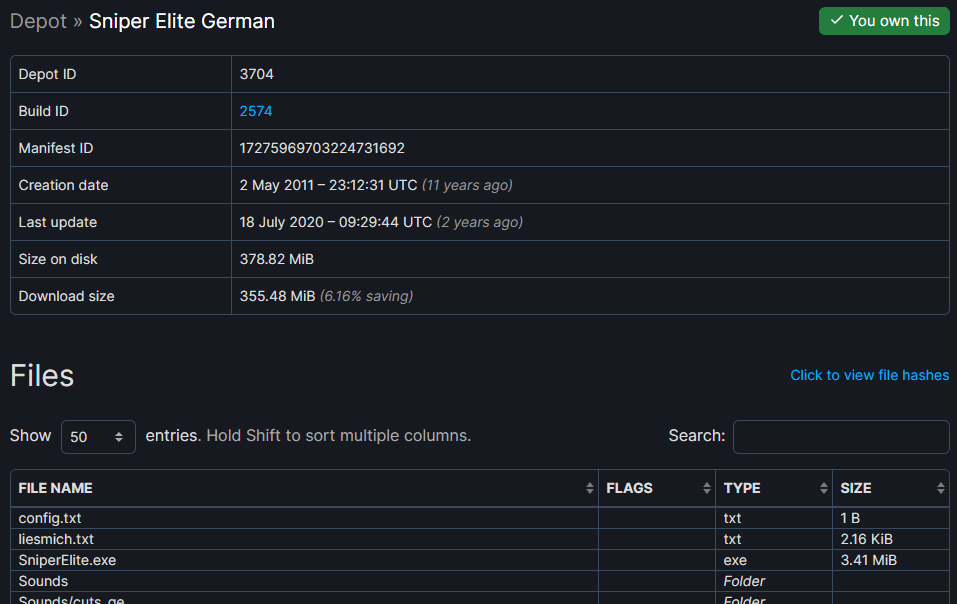This screenshot has width=957, height=604.
Task: Focus the Search input field
Action: coord(841,437)
